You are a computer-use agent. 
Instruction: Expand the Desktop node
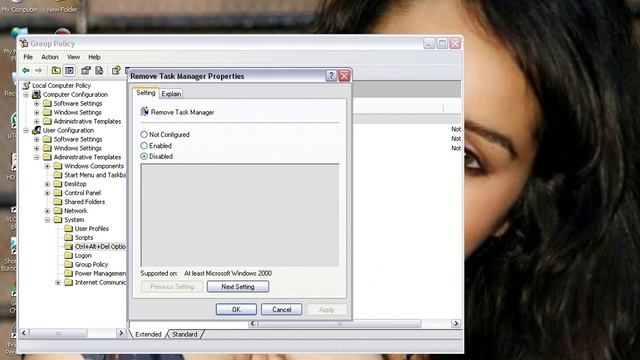click(47, 184)
